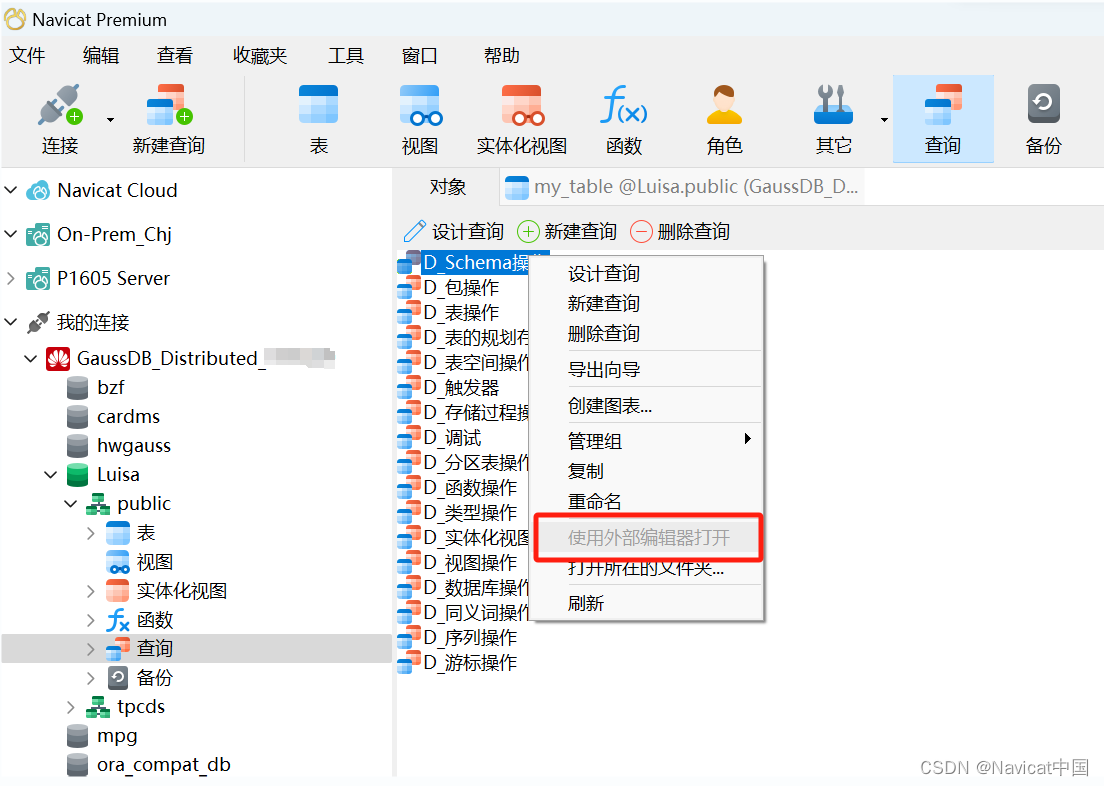Switch to the my_table @Luisa.public tab
Image resolution: width=1104 pixels, height=786 pixels.
click(x=682, y=187)
